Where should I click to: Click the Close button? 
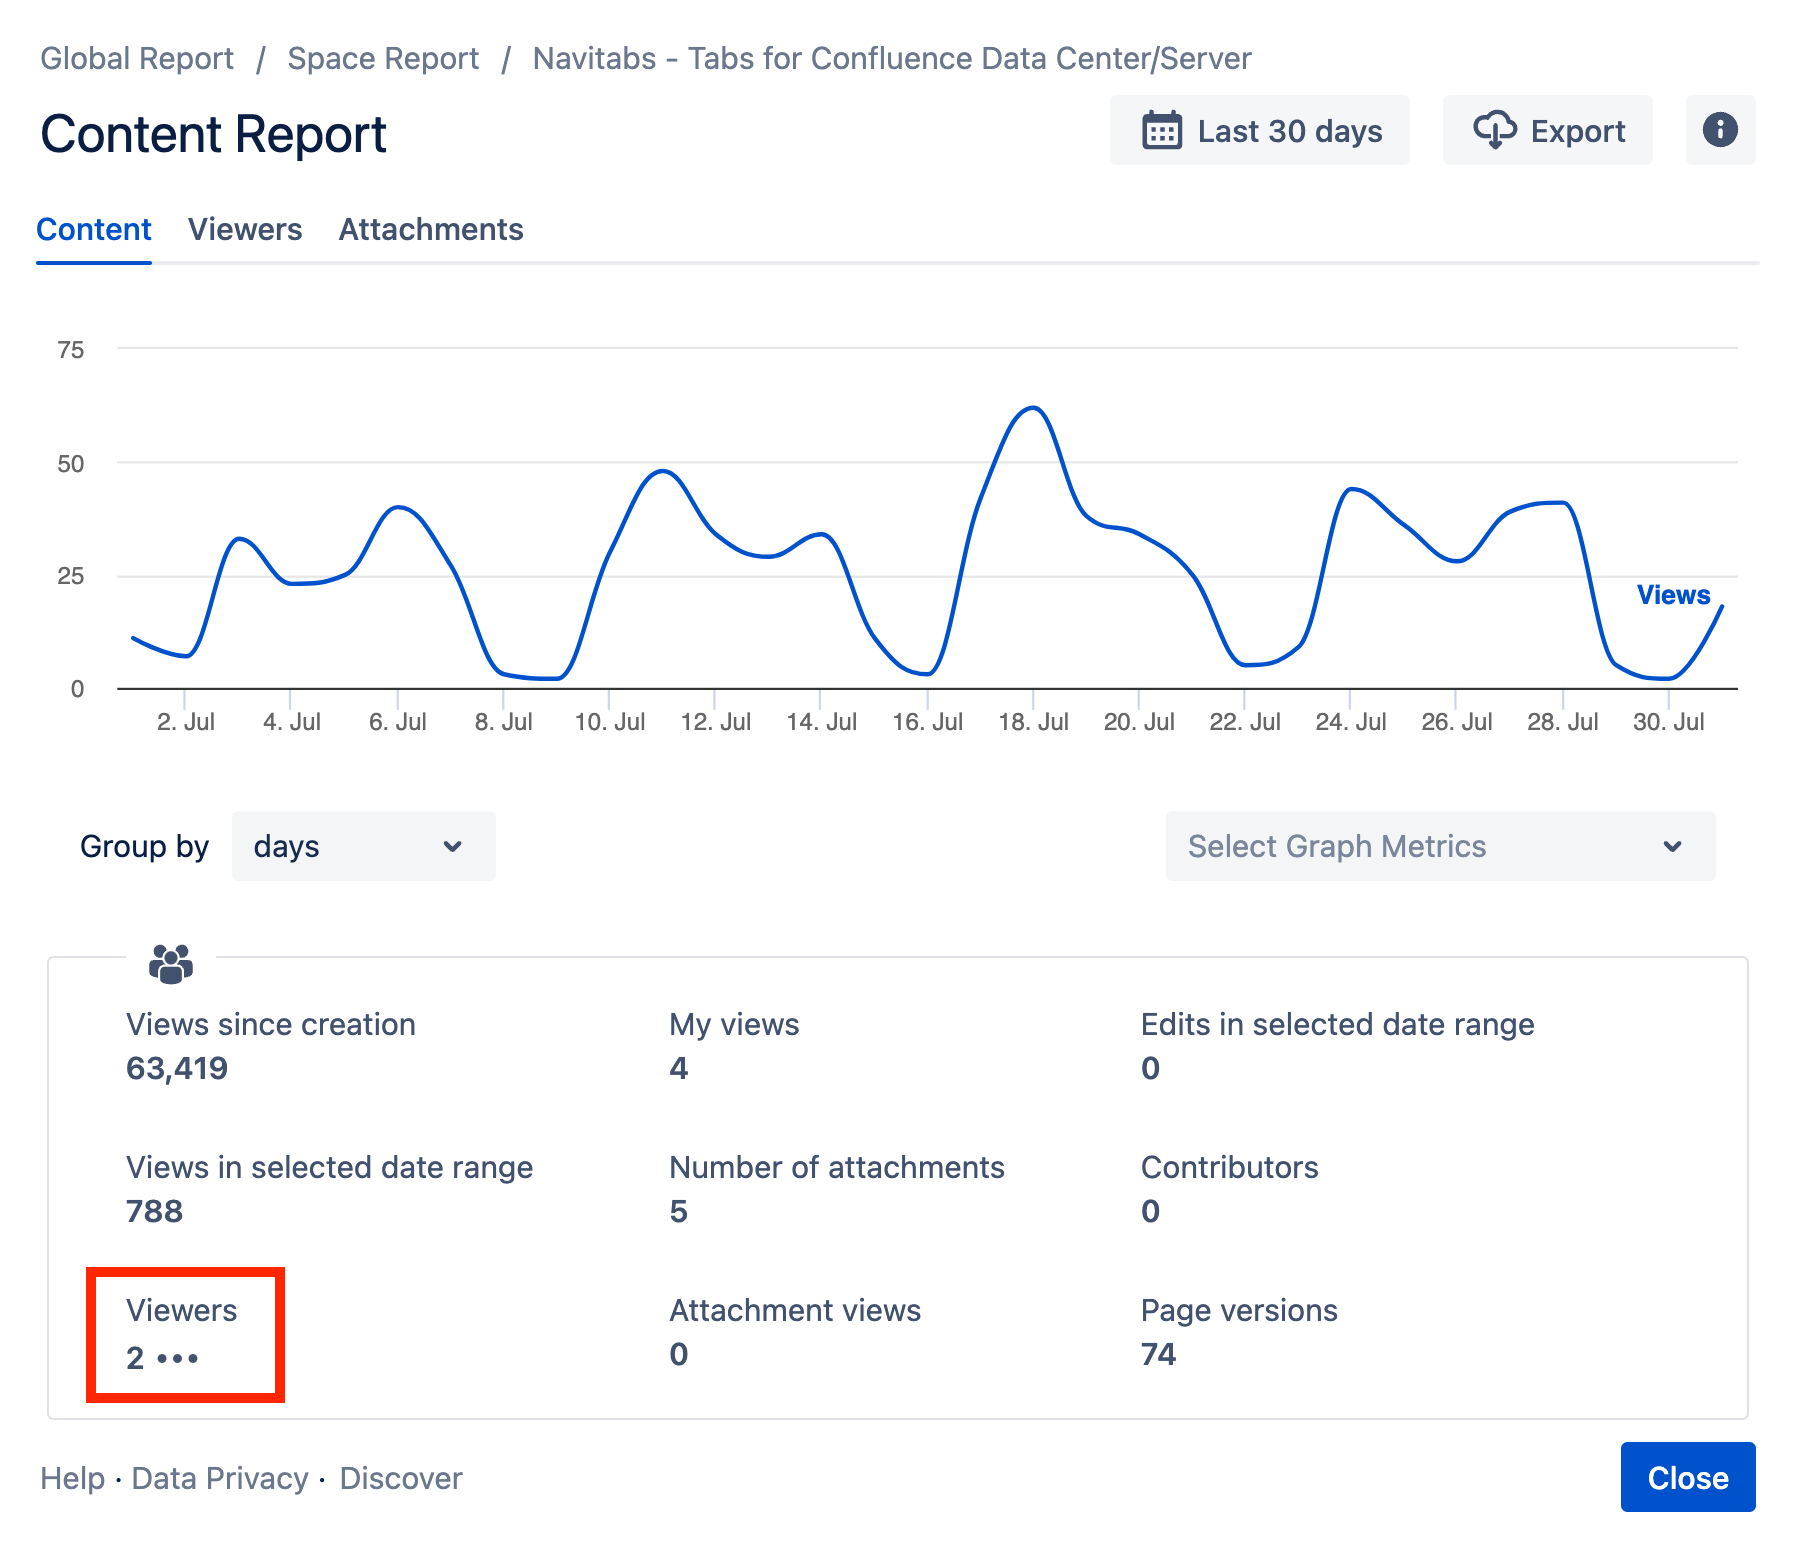(x=1687, y=1477)
